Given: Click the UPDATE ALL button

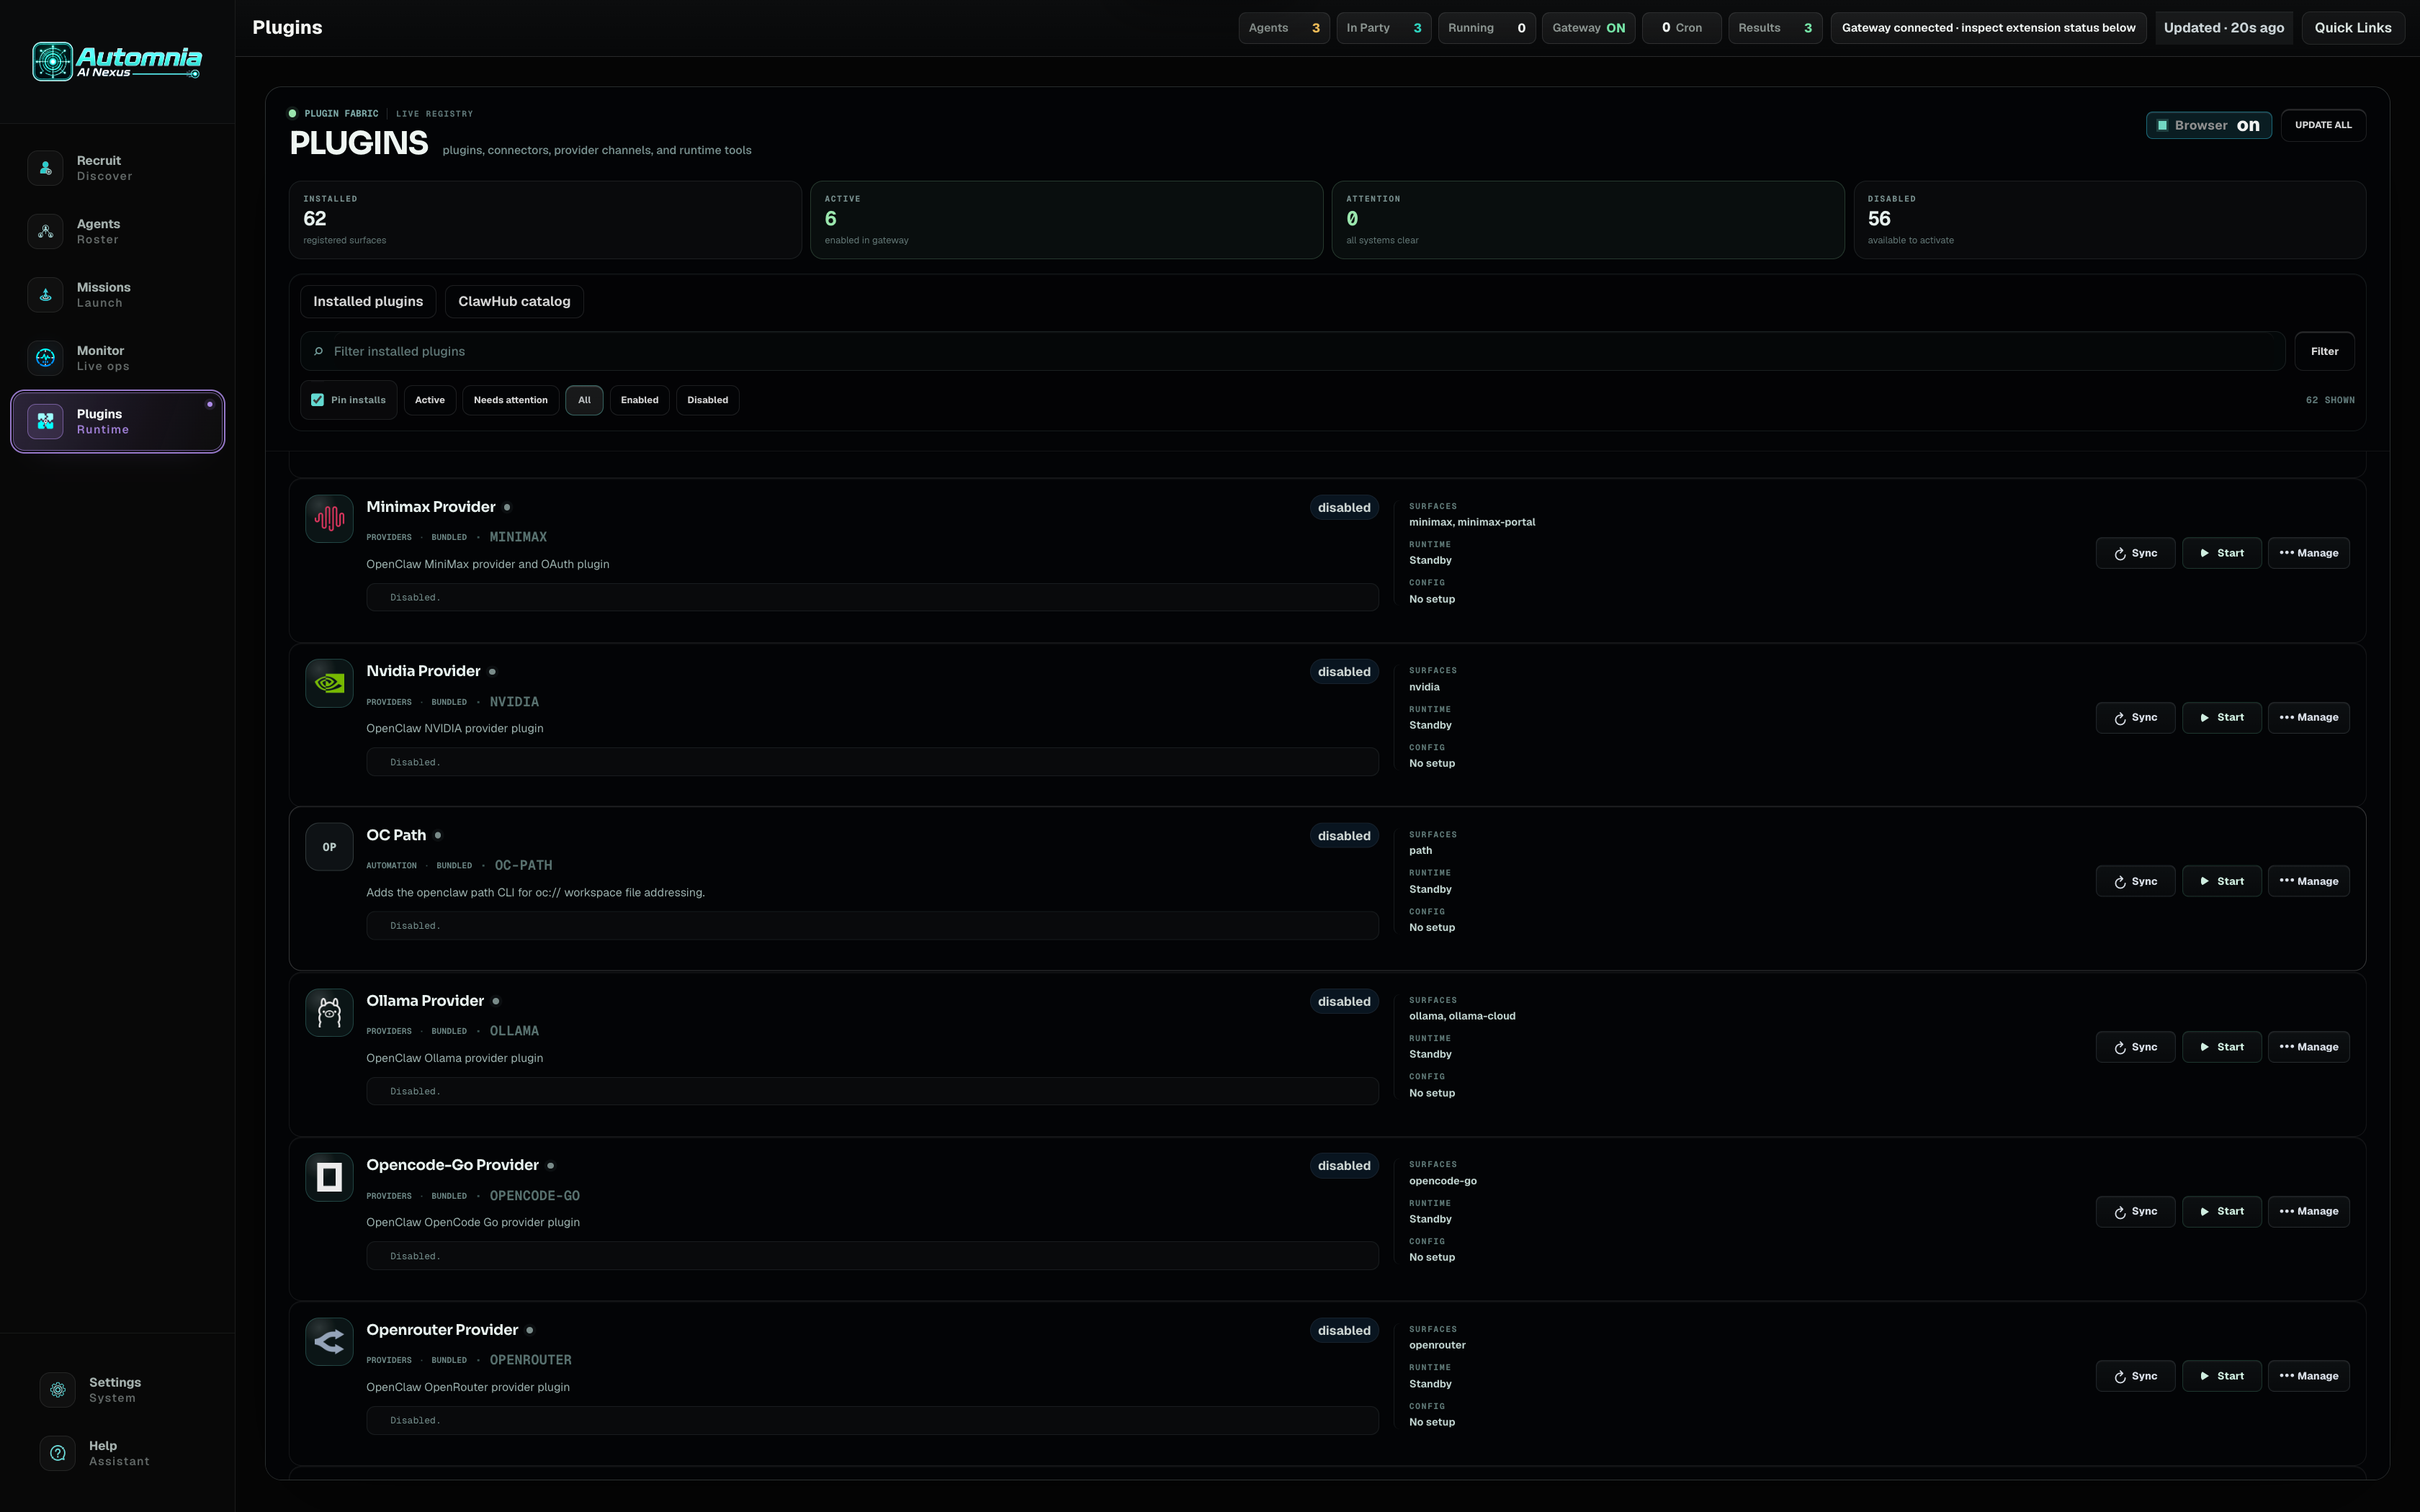Looking at the screenshot, I should [2323, 125].
